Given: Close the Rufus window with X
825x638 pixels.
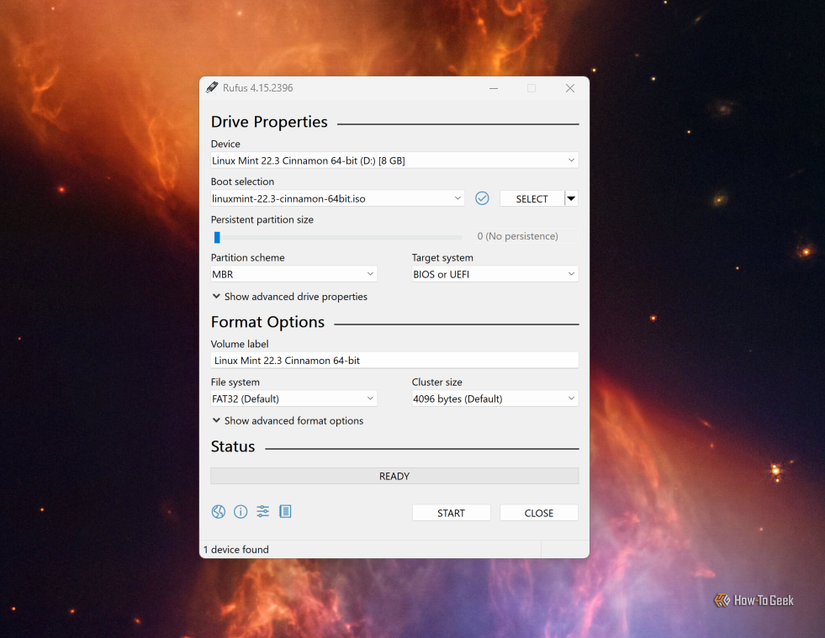Looking at the screenshot, I should click(570, 88).
